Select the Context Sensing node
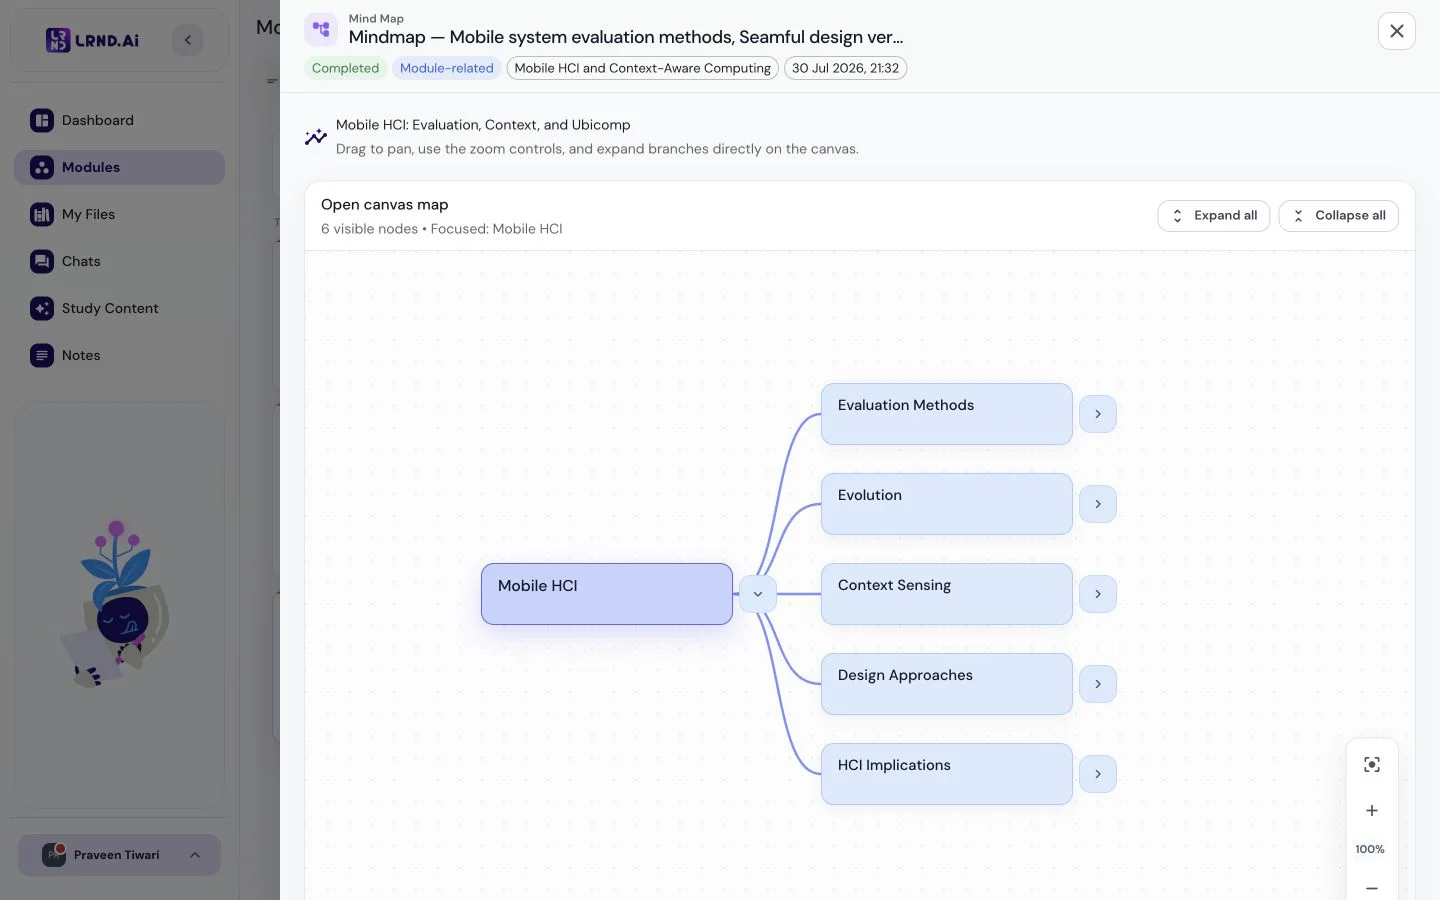1440x900 pixels. click(947, 594)
